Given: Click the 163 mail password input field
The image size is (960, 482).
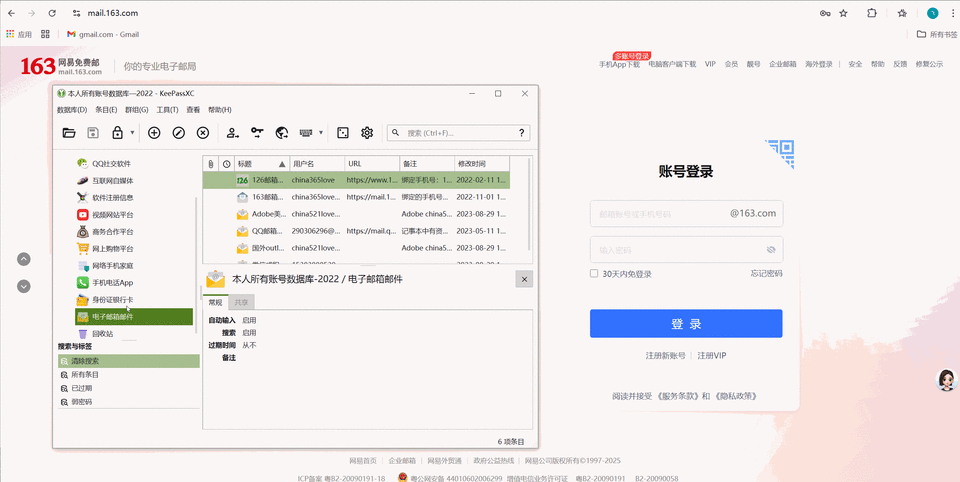Looking at the screenshot, I should tap(686, 250).
